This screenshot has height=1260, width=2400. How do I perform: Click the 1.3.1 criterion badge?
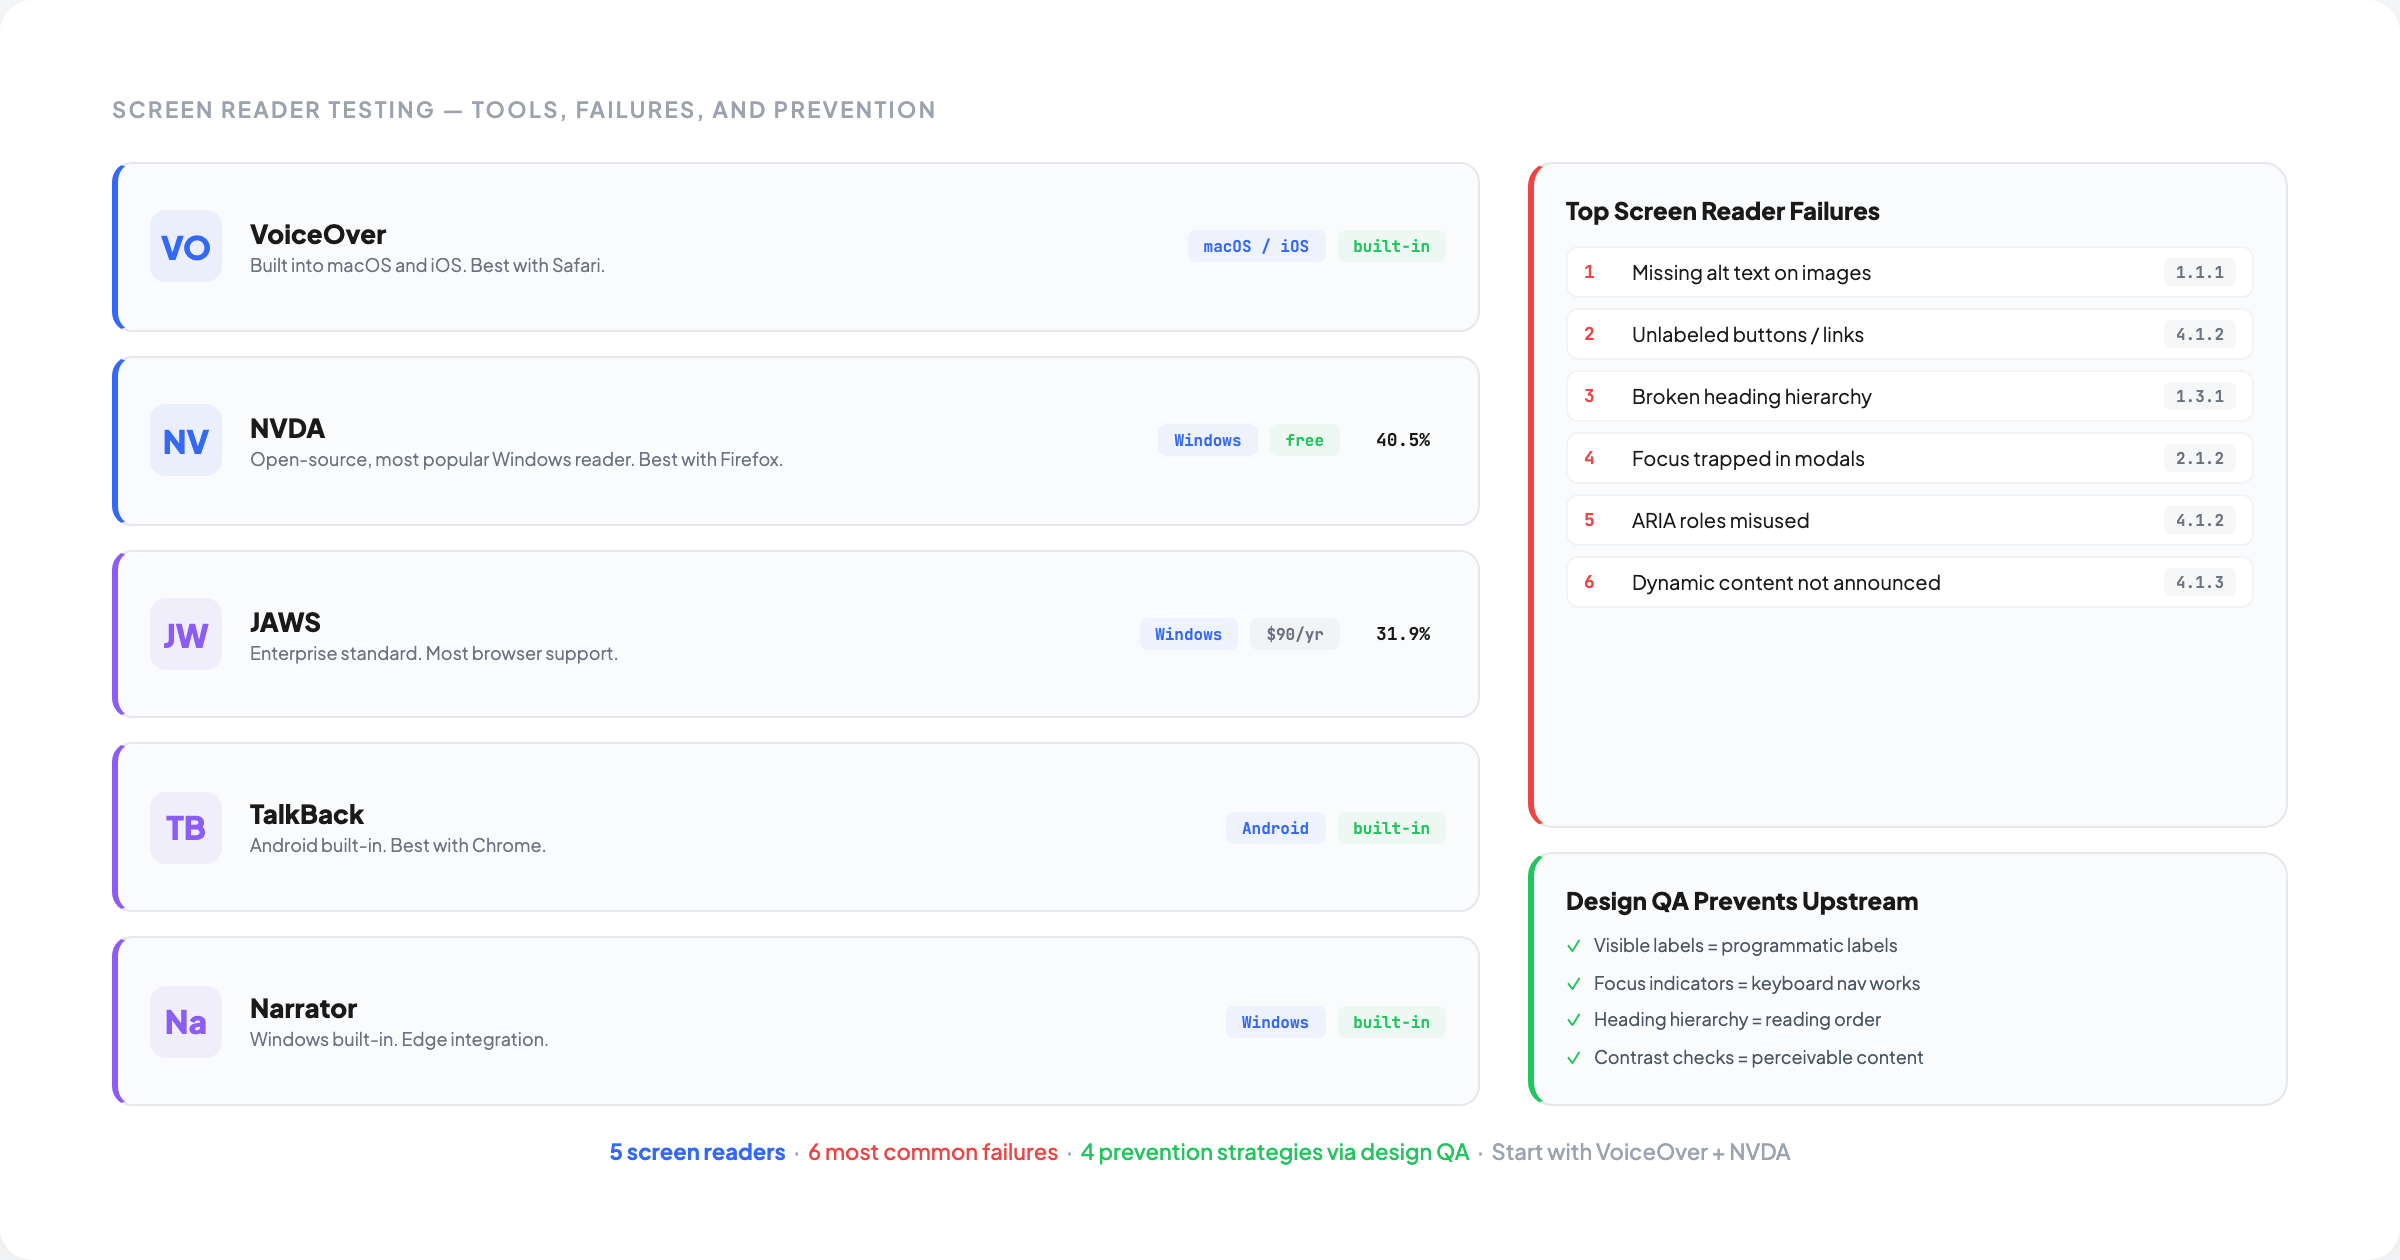coord(2200,396)
